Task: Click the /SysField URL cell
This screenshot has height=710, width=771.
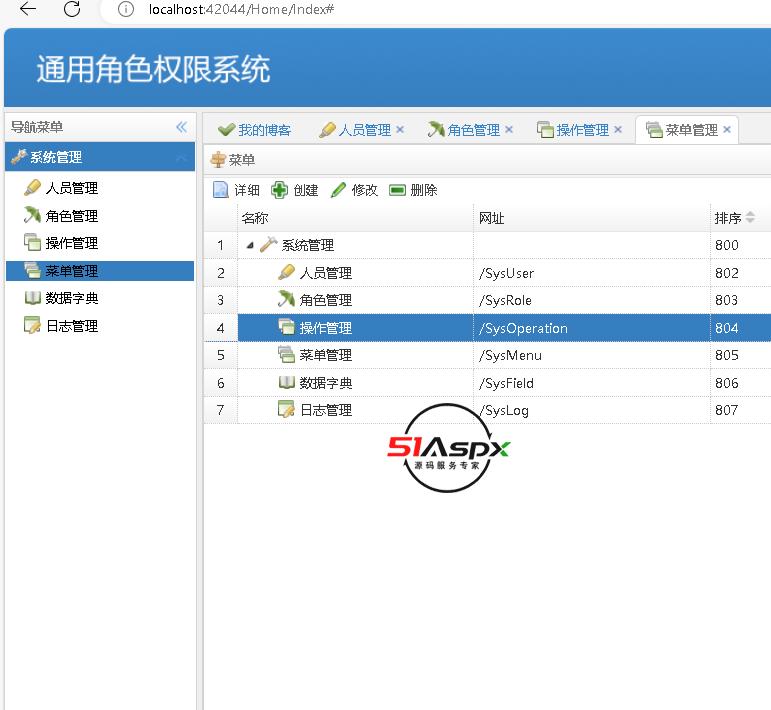Action: point(592,383)
